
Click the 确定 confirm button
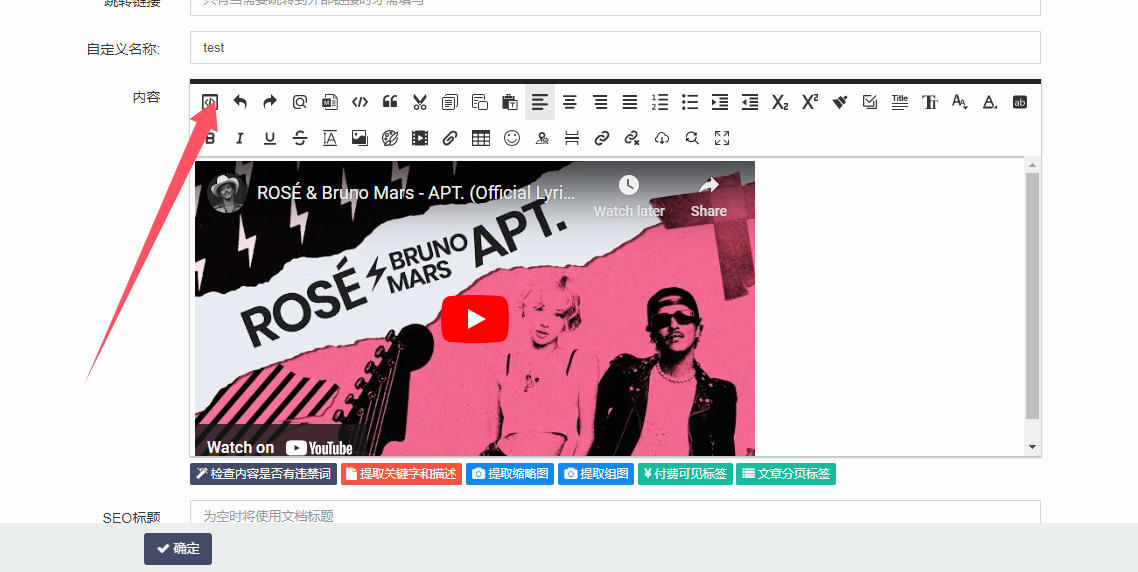[x=178, y=549]
